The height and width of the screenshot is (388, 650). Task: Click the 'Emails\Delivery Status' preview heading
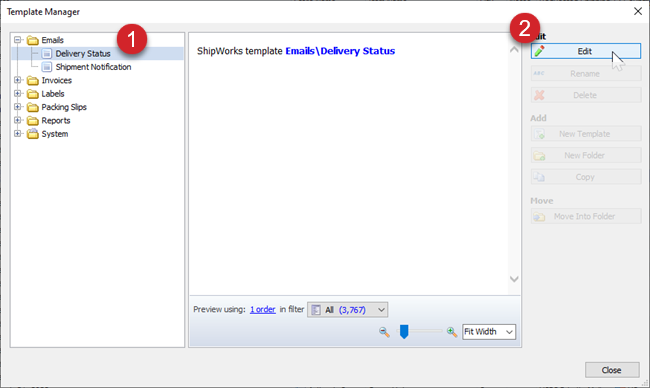(340, 51)
